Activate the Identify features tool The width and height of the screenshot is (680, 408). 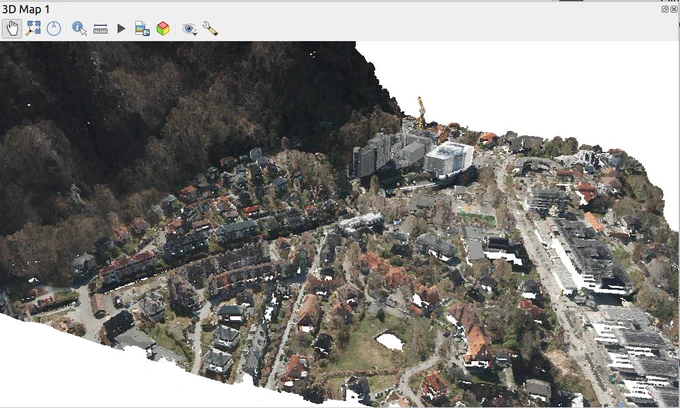[79, 29]
